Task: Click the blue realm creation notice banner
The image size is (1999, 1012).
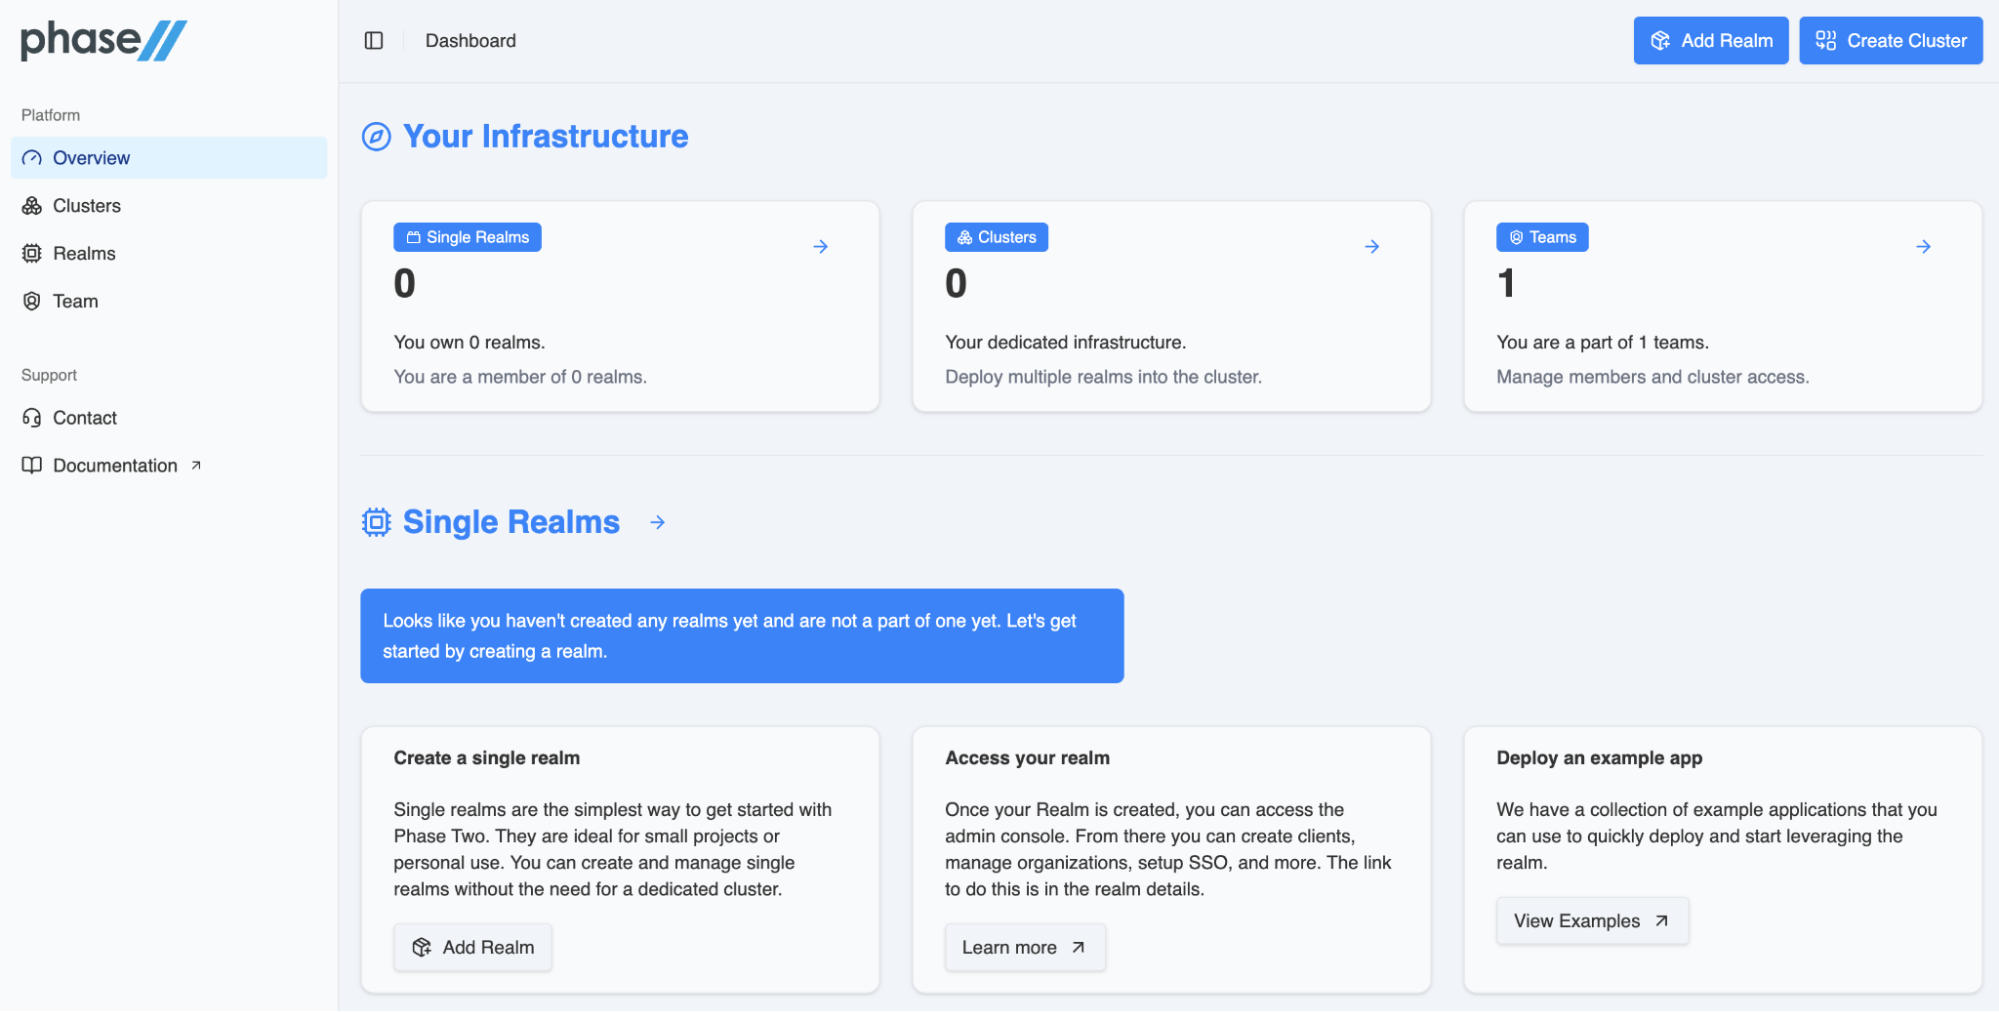Action: click(x=742, y=635)
